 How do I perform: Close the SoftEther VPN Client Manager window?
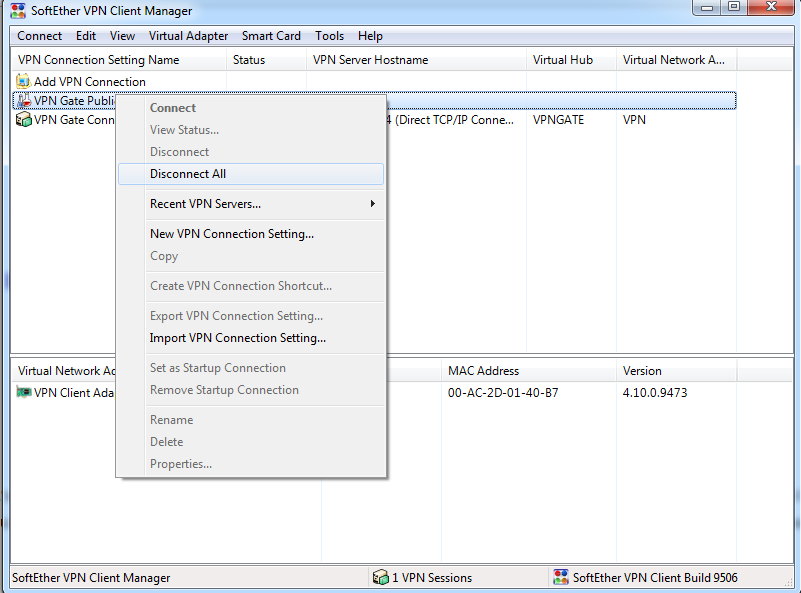point(771,7)
